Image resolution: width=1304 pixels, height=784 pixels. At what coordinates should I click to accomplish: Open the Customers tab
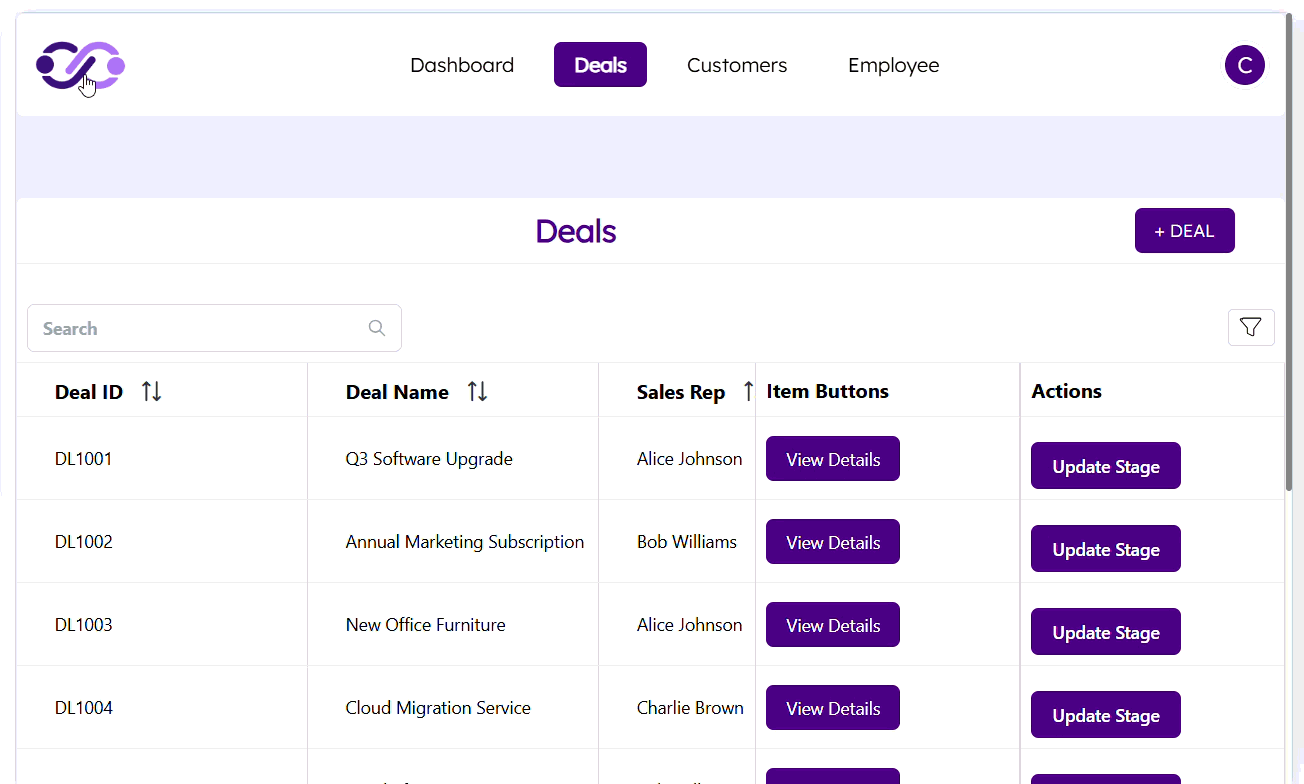pyautogui.click(x=737, y=65)
